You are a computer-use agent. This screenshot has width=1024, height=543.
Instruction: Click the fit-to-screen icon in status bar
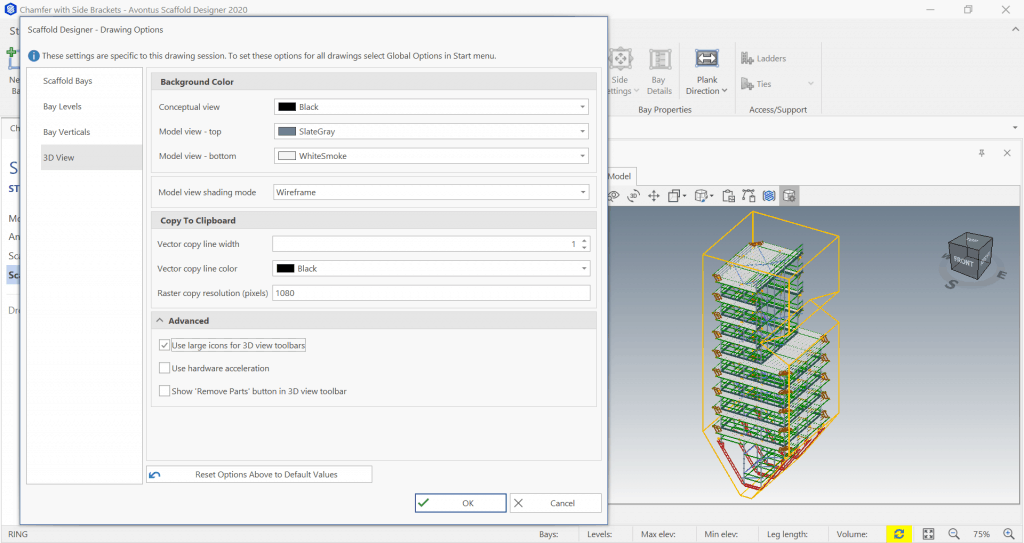pos(928,534)
